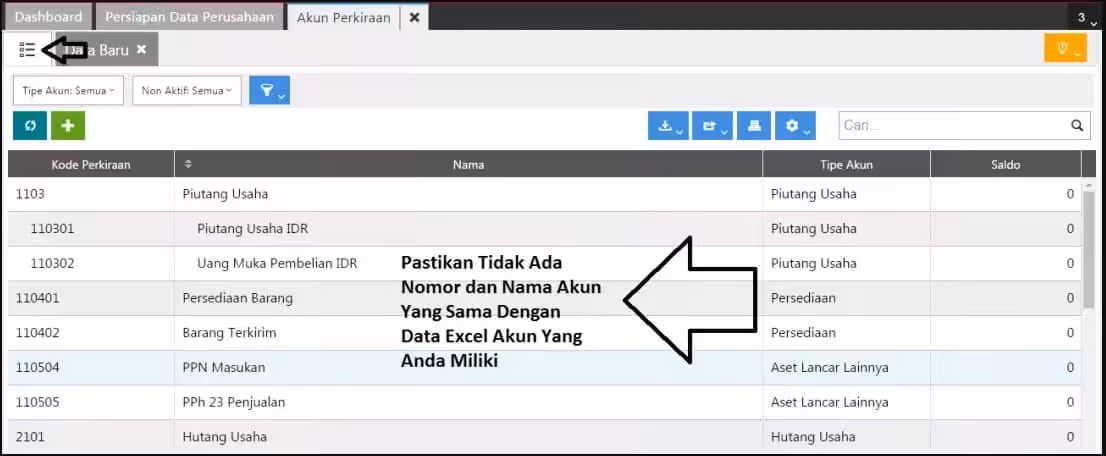The height and width of the screenshot is (456, 1106).
Task: Sort by Kode Perkiraan column header
Action: click(91, 164)
